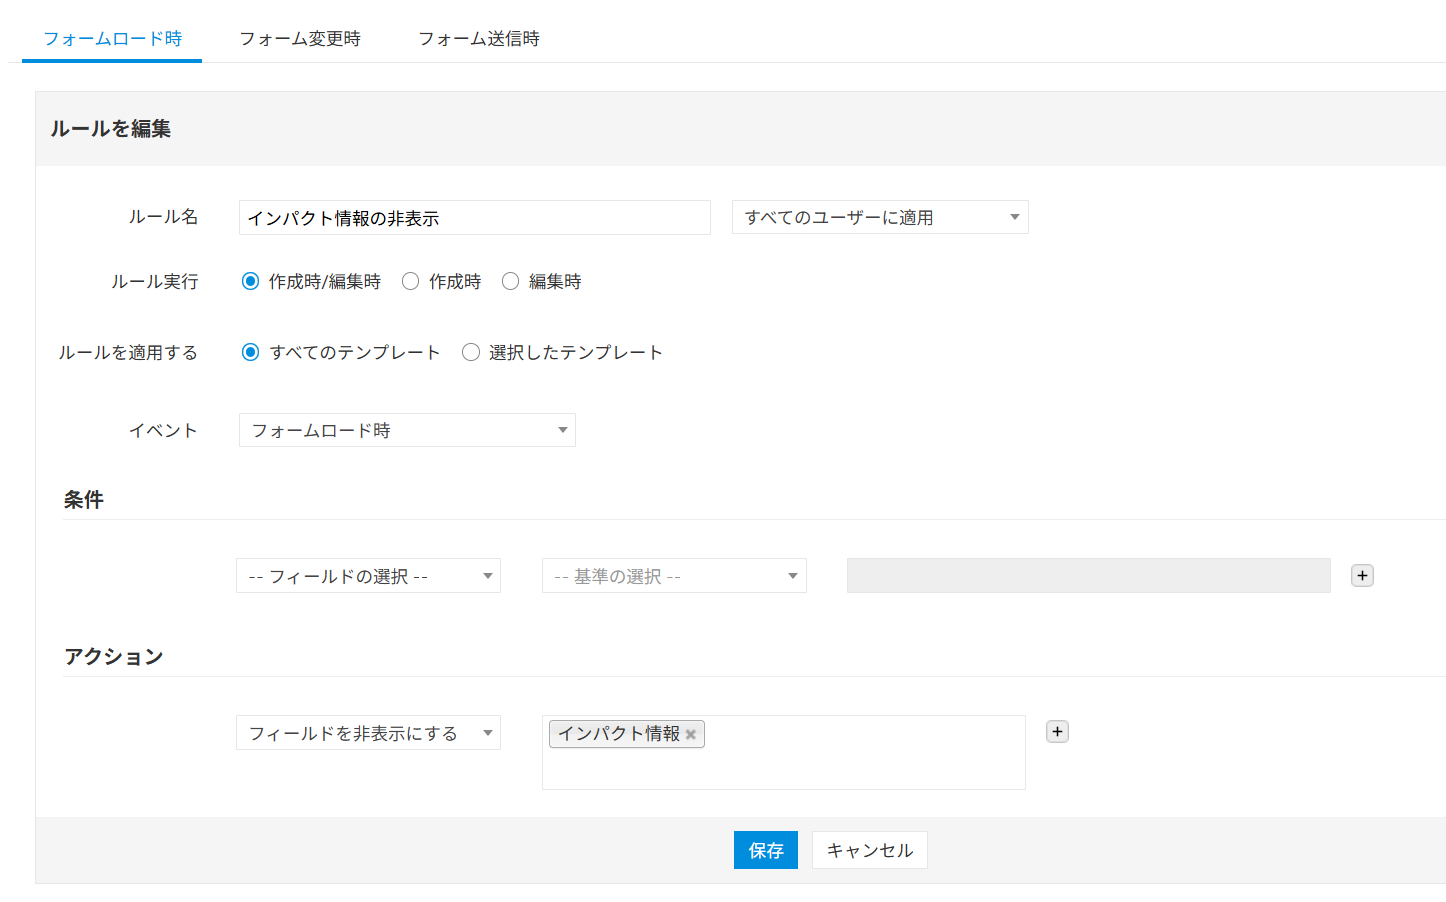This screenshot has width=1446, height=902.
Task: Remove the インパクト情報 tag with its x icon
Action: pyautogui.click(x=691, y=734)
